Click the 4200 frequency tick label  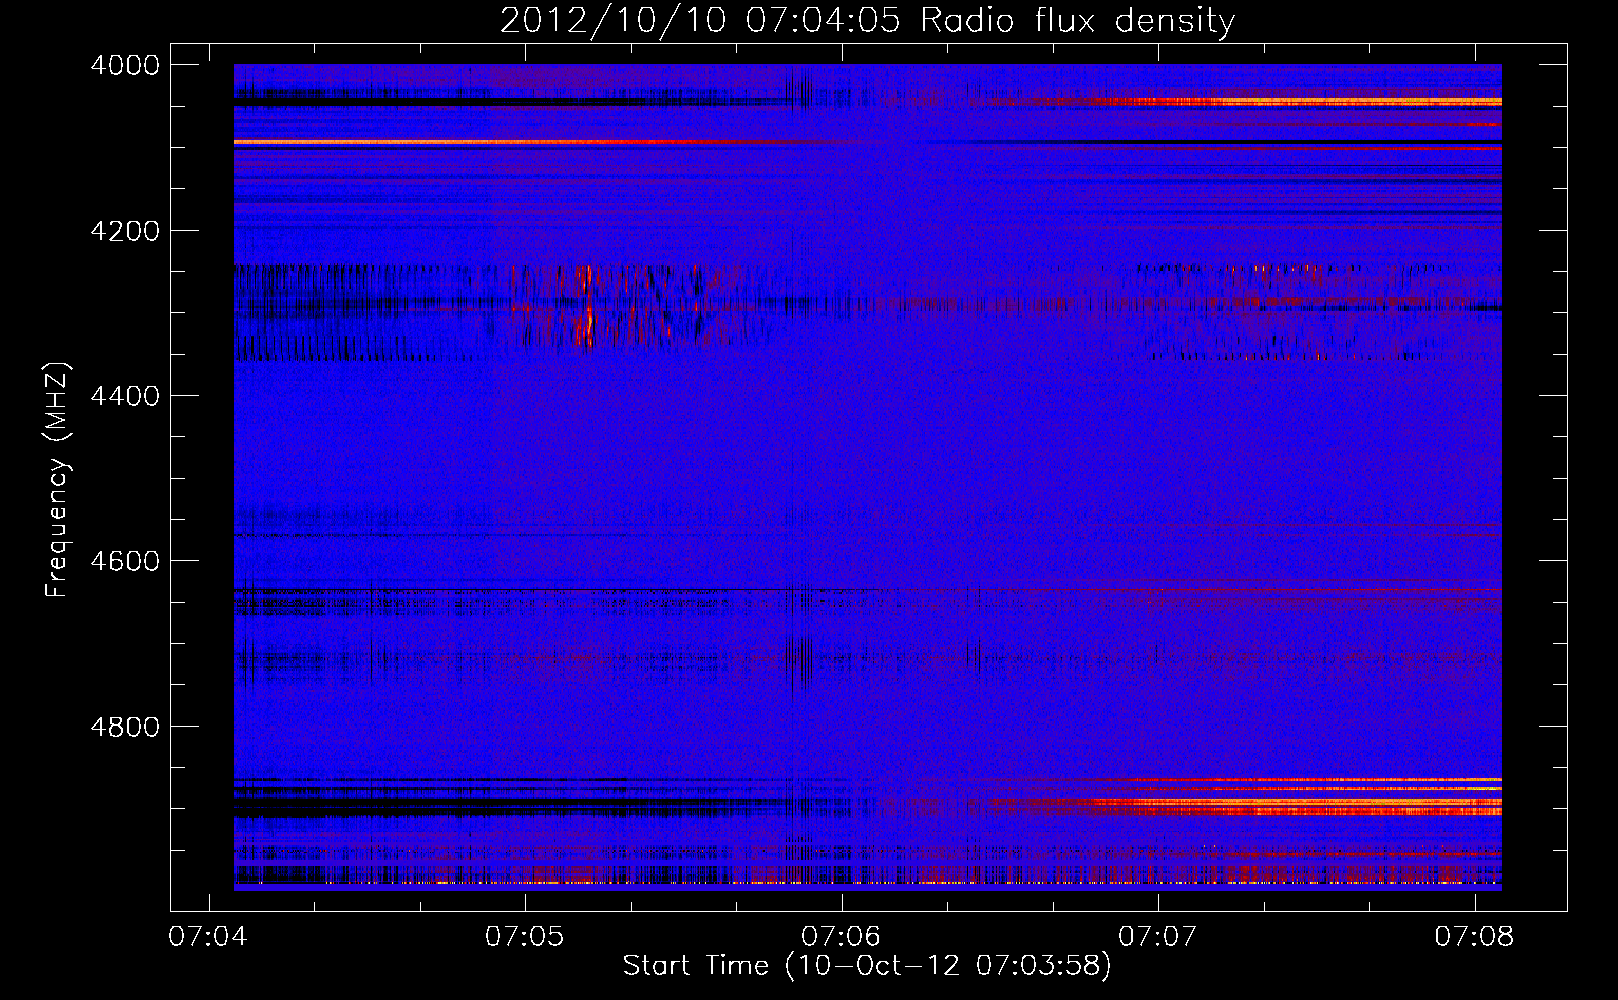point(125,231)
